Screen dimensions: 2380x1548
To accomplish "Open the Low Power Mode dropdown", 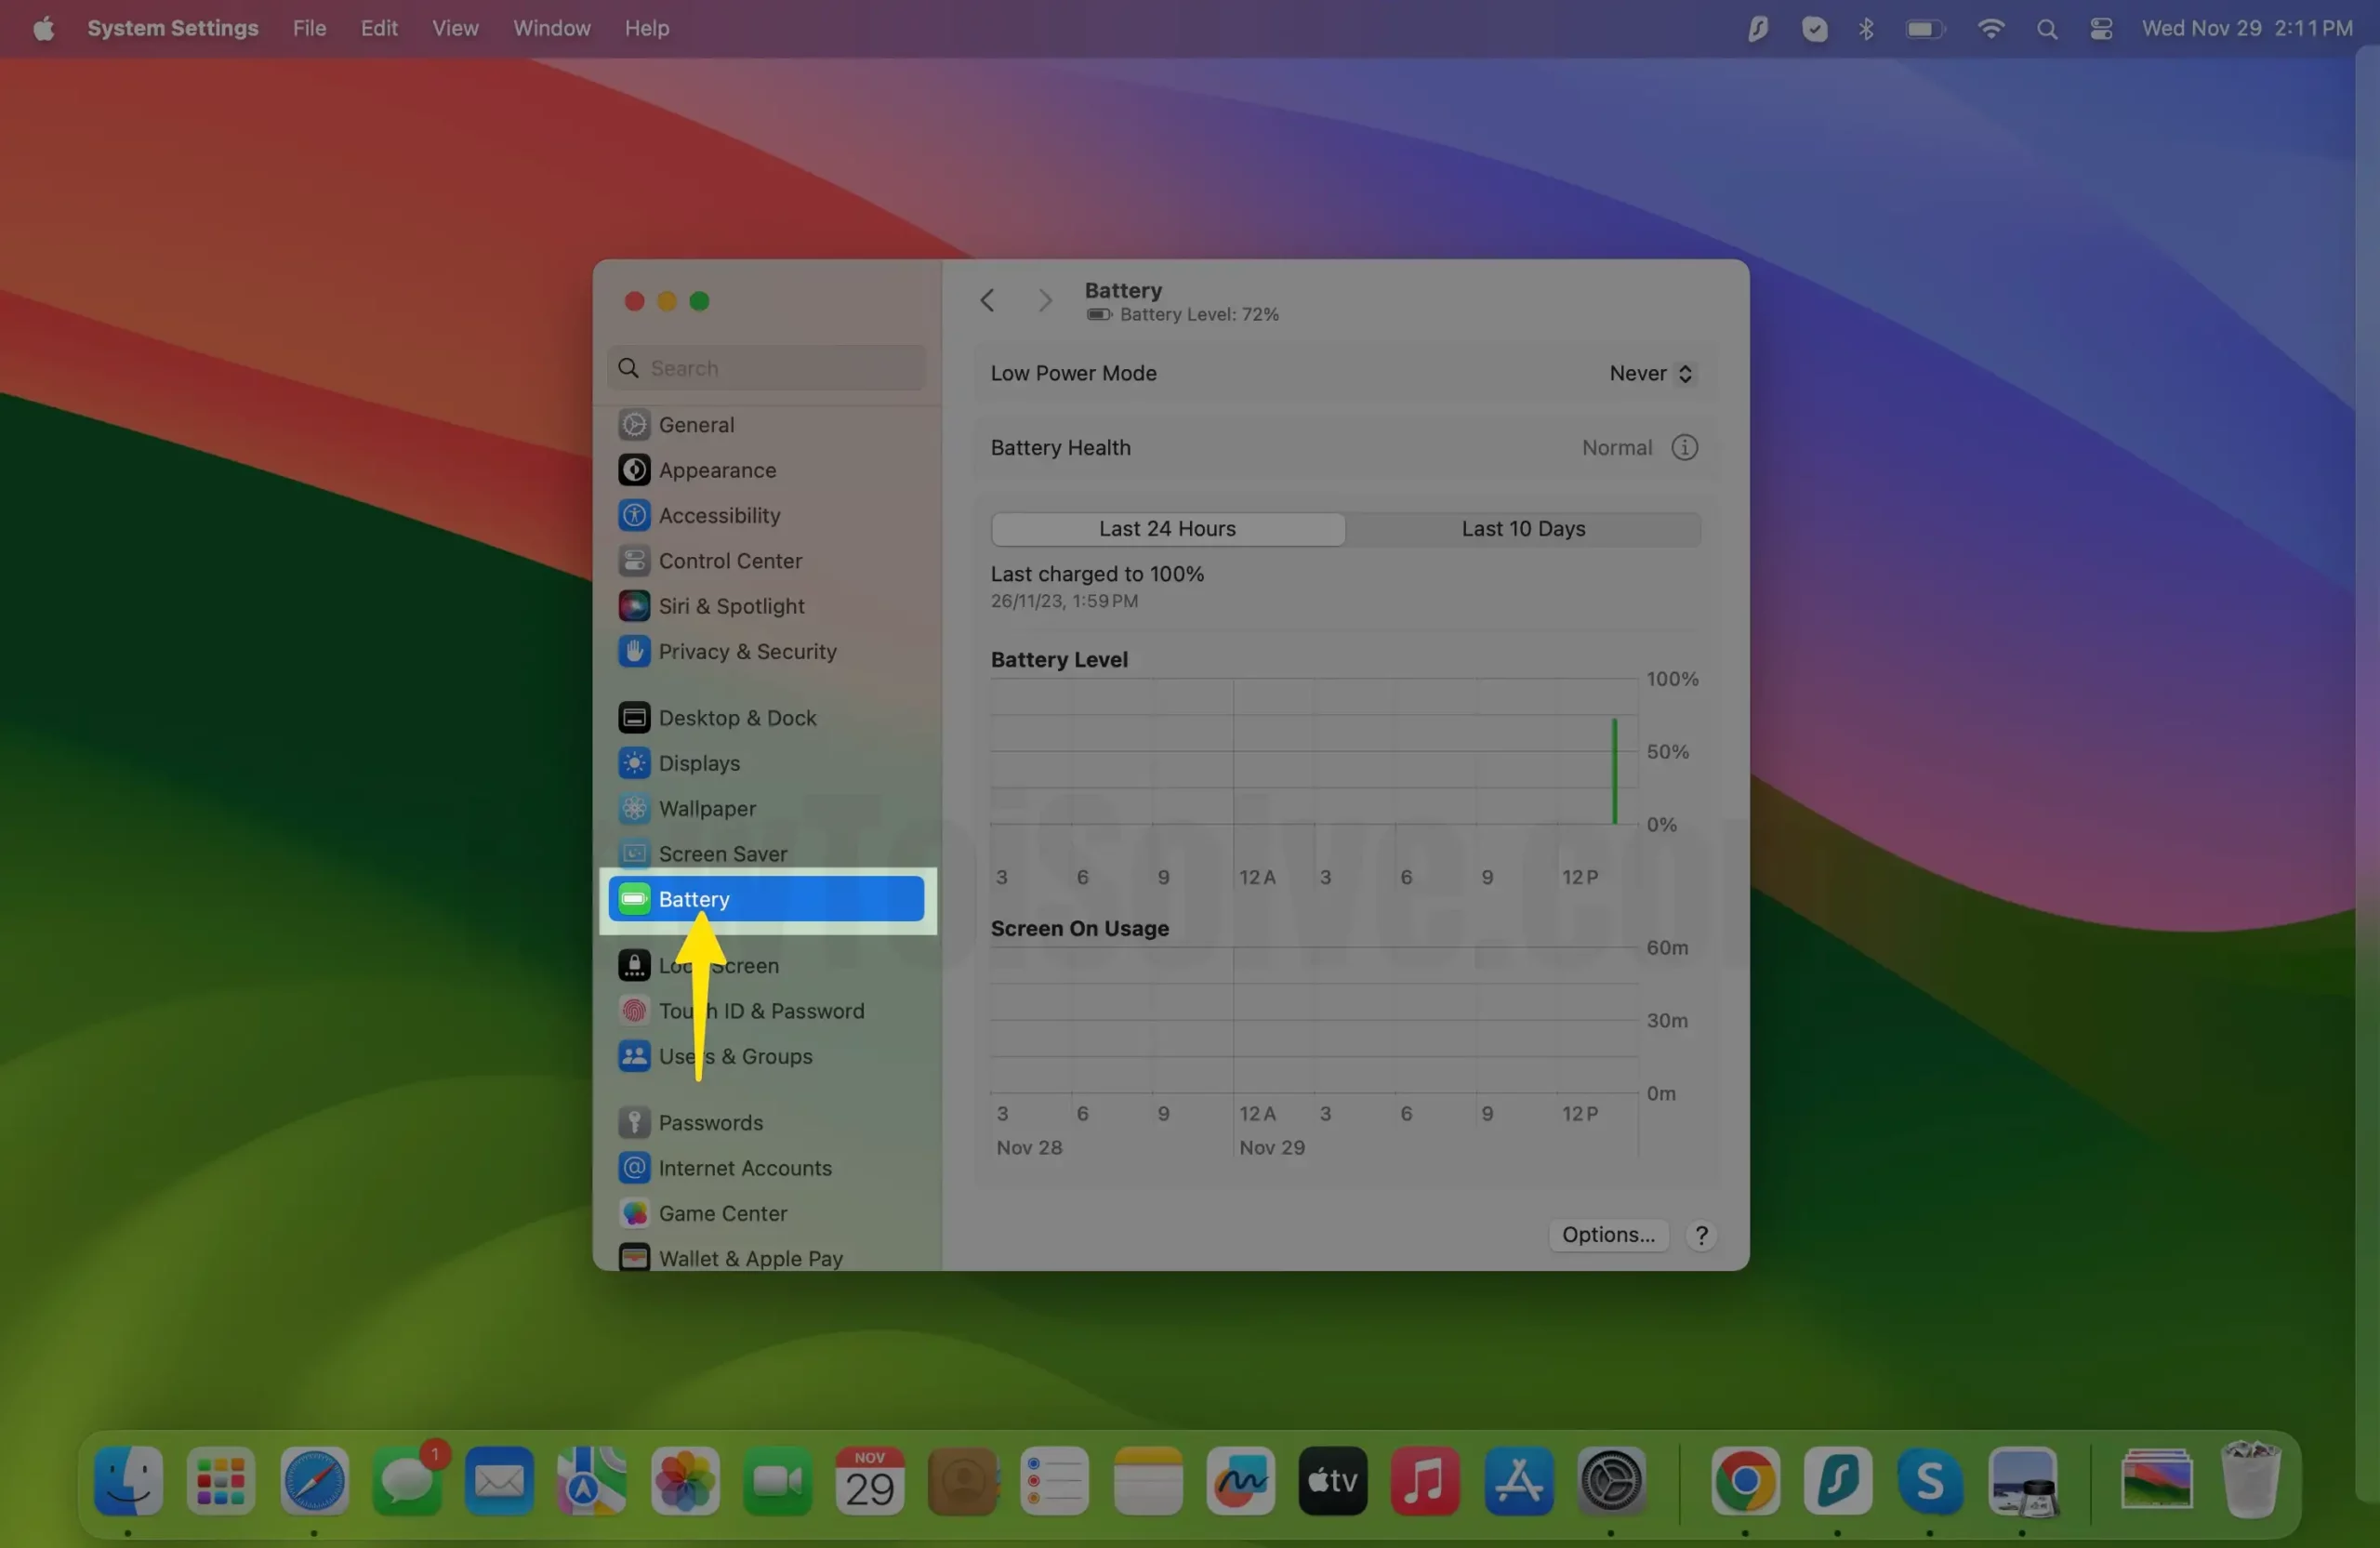I will click(1650, 373).
